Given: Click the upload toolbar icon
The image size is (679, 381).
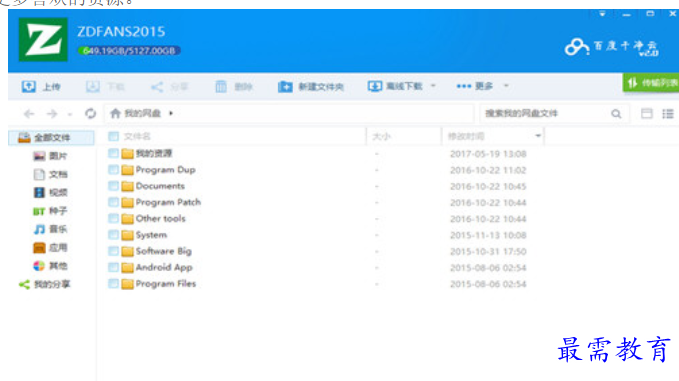Looking at the screenshot, I should (x=29, y=87).
